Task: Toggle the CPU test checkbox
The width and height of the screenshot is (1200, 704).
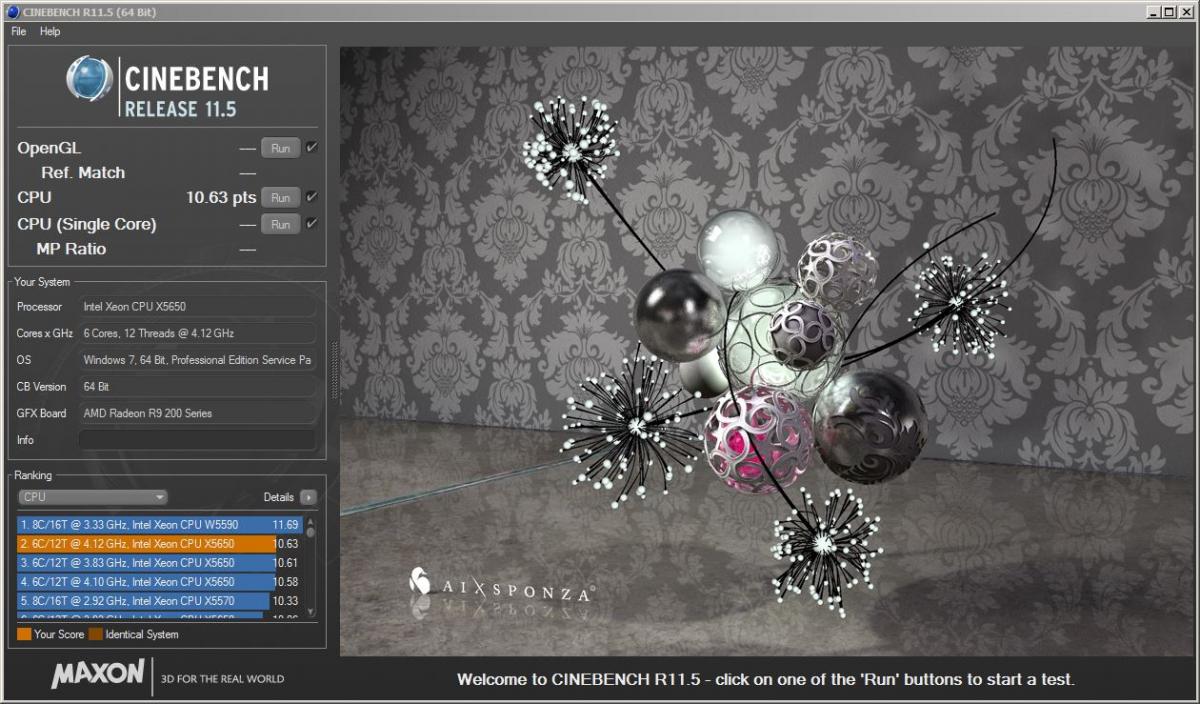Action: (x=312, y=197)
